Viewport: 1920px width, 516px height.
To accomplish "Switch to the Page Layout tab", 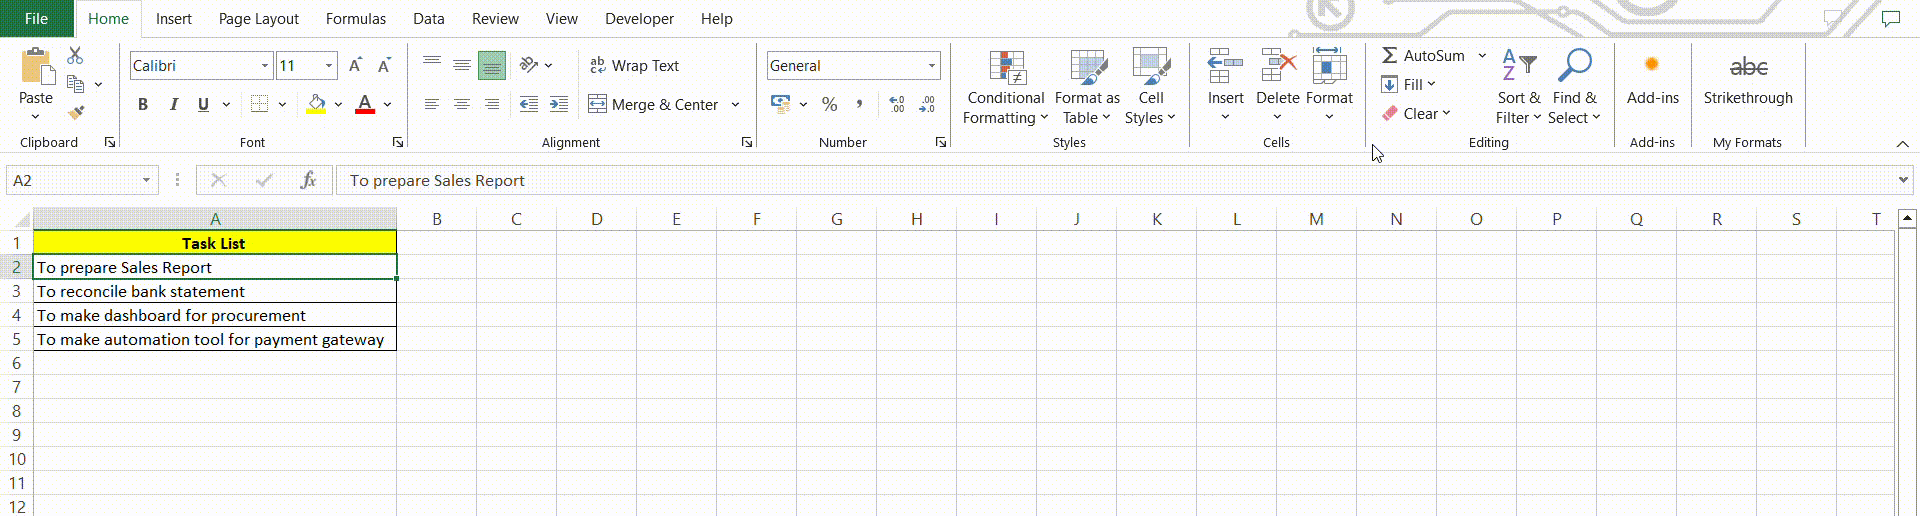I will click(258, 18).
